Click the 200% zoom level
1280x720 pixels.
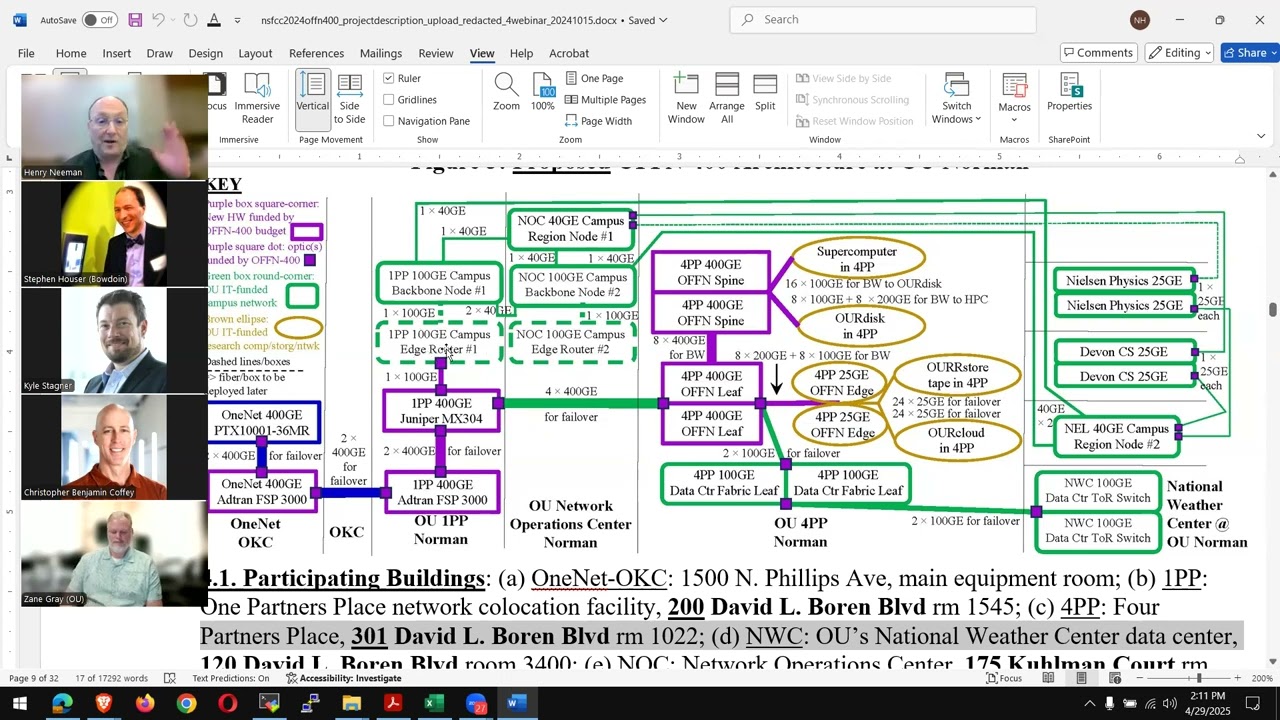click(x=1261, y=678)
